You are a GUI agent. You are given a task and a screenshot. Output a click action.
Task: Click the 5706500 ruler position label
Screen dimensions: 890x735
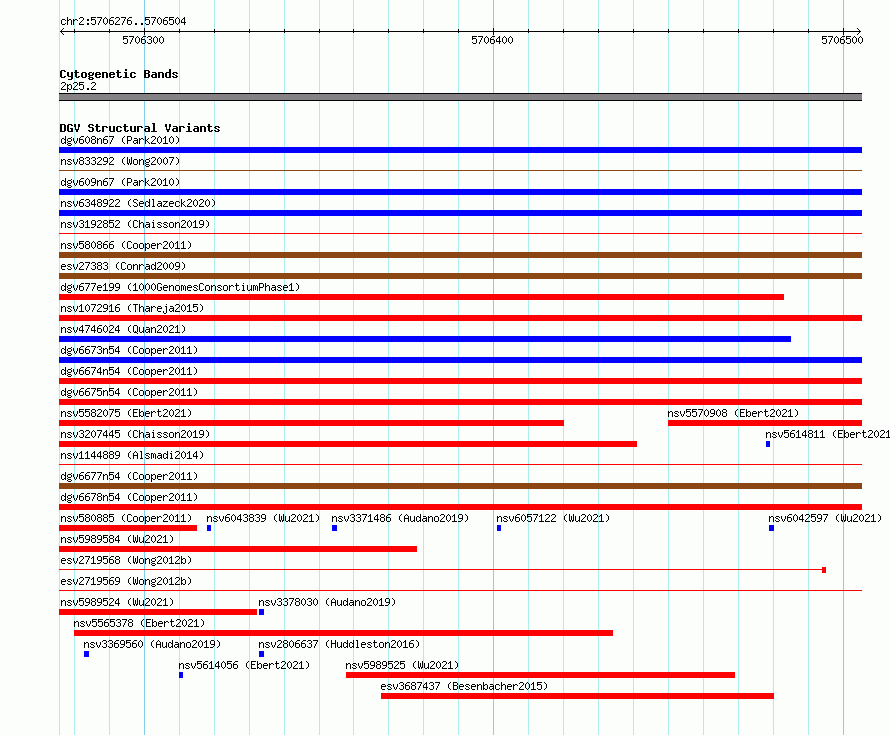pyautogui.click(x=842, y=40)
